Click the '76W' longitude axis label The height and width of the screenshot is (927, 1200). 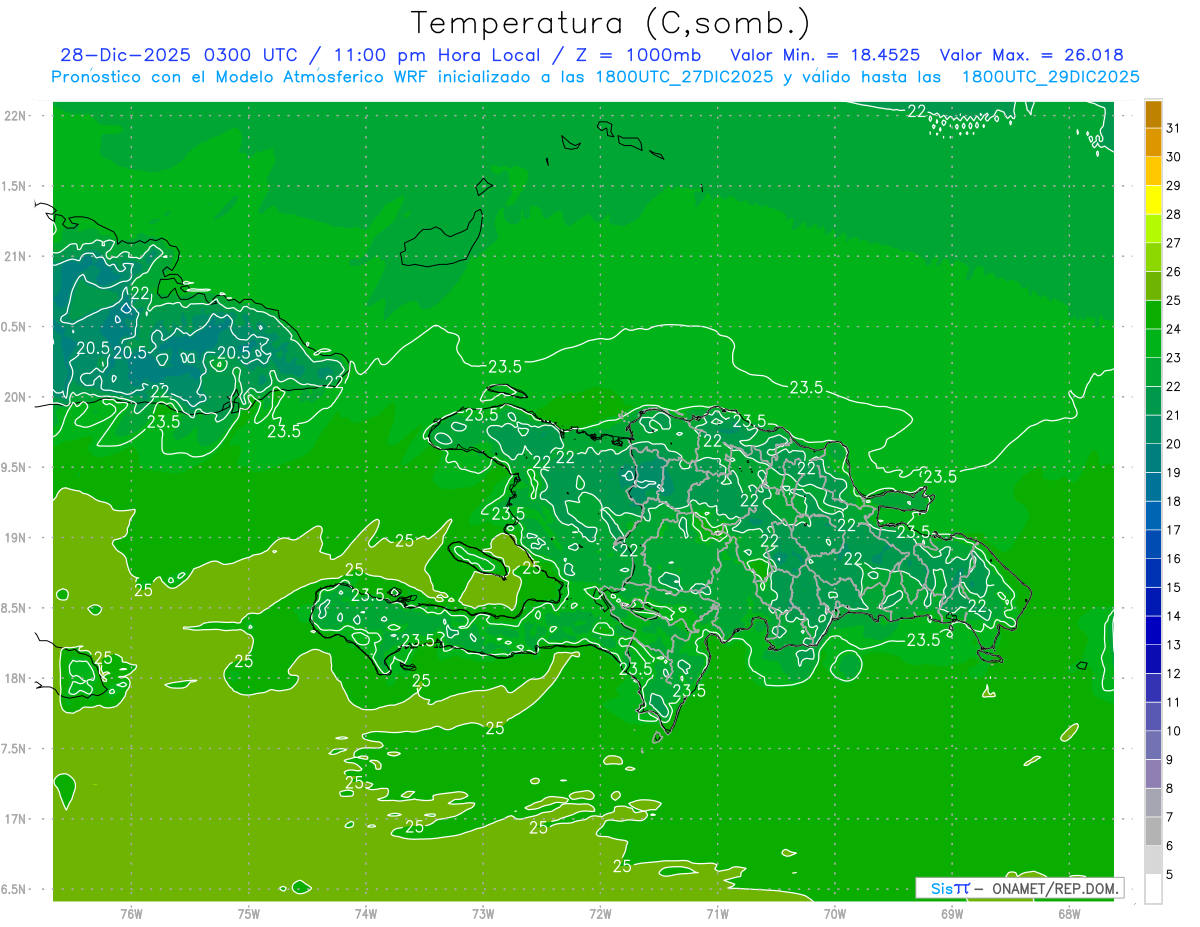click(131, 914)
